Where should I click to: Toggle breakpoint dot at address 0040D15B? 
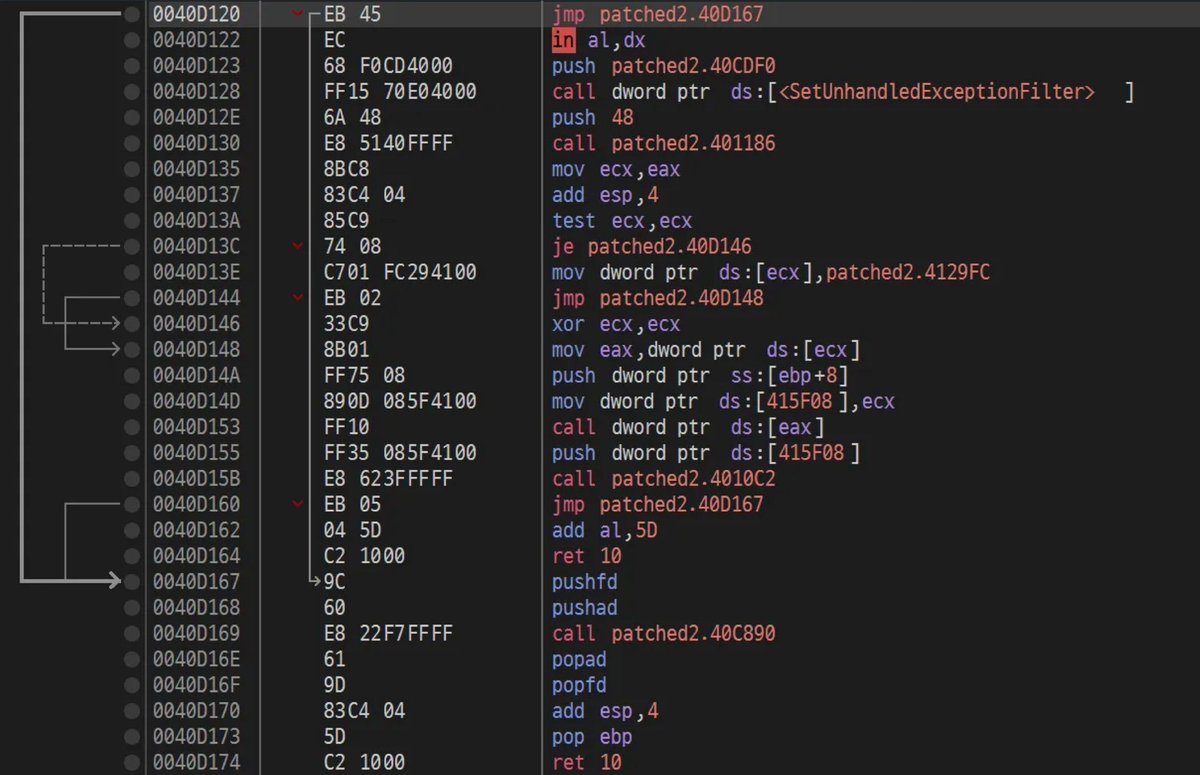(132, 479)
